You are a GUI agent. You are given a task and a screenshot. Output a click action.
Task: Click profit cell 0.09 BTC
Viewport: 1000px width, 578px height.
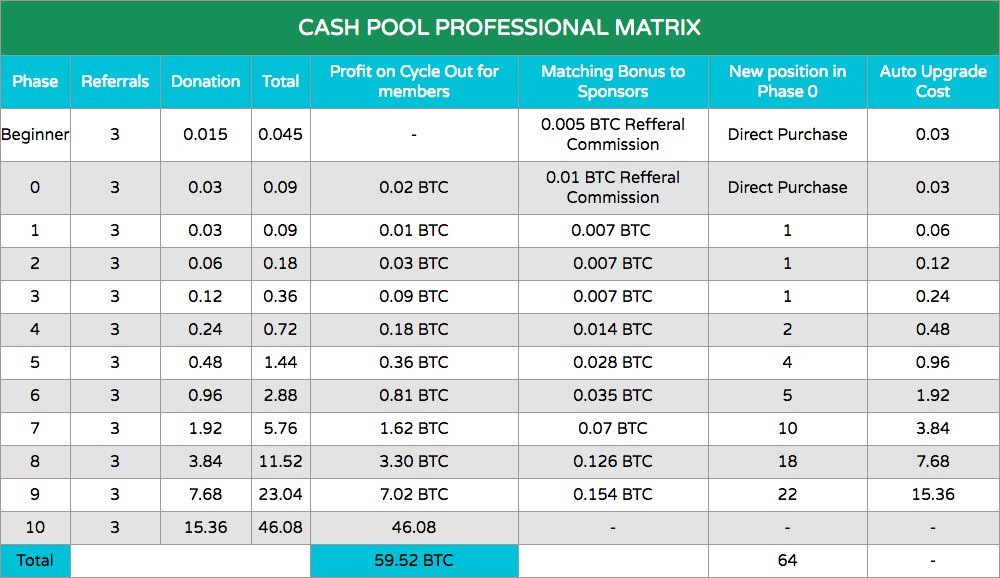(x=414, y=297)
